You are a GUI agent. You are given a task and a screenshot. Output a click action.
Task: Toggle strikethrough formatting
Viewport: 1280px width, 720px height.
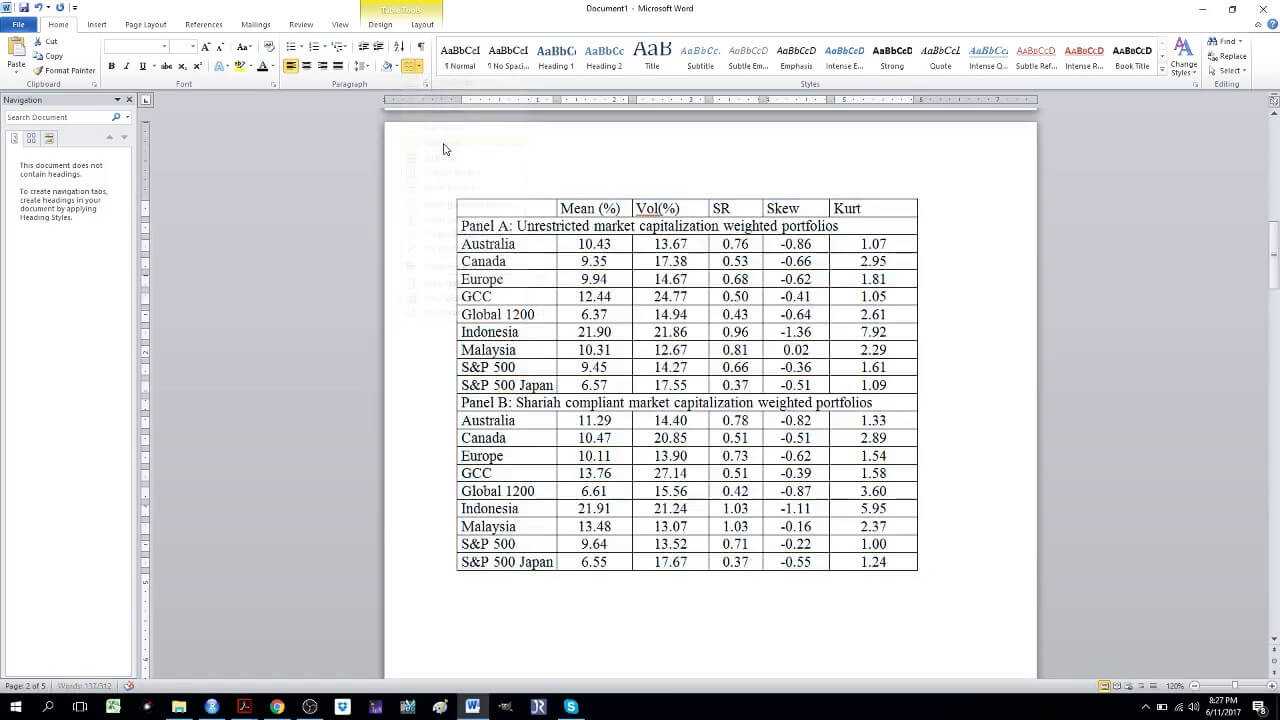[x=166, y=66]
